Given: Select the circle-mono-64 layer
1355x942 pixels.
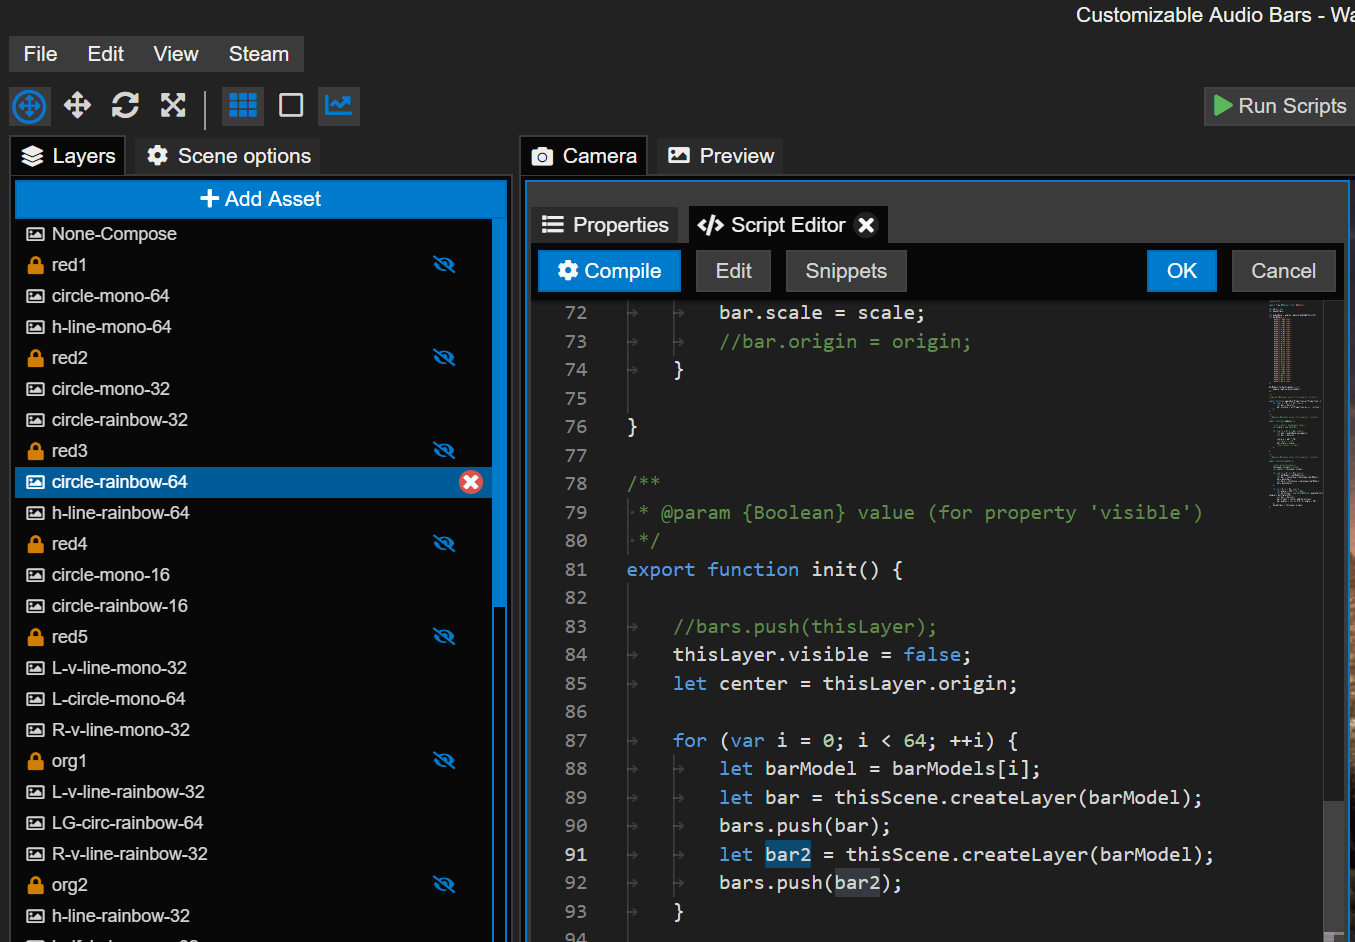Looking at the screenshot, I should tap(254, 296).
